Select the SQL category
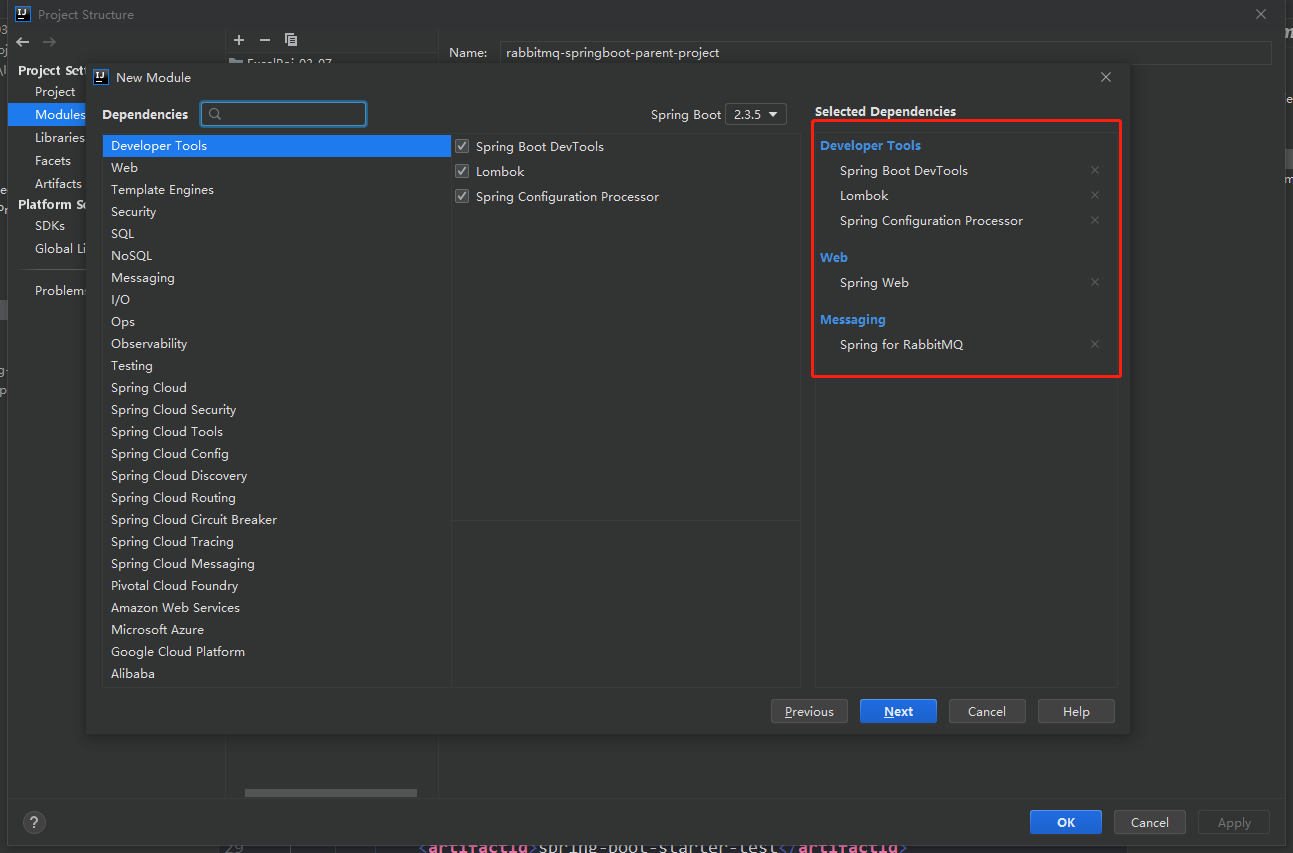 [x=277, y=234]
